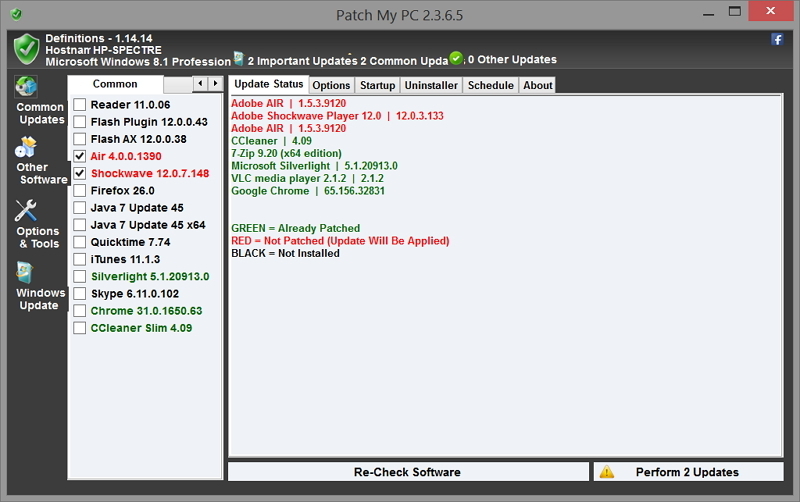Check the Flash AX 12.0.0.38 checkbox
The width and height of the screenshot is (800, 502).
point(80,139)
